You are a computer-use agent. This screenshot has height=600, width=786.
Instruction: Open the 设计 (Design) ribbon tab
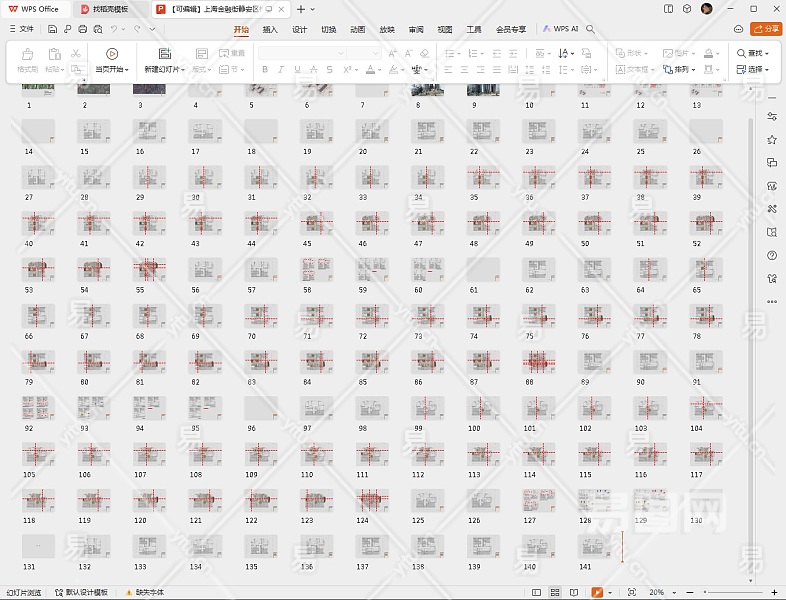[x=299, y=29]
